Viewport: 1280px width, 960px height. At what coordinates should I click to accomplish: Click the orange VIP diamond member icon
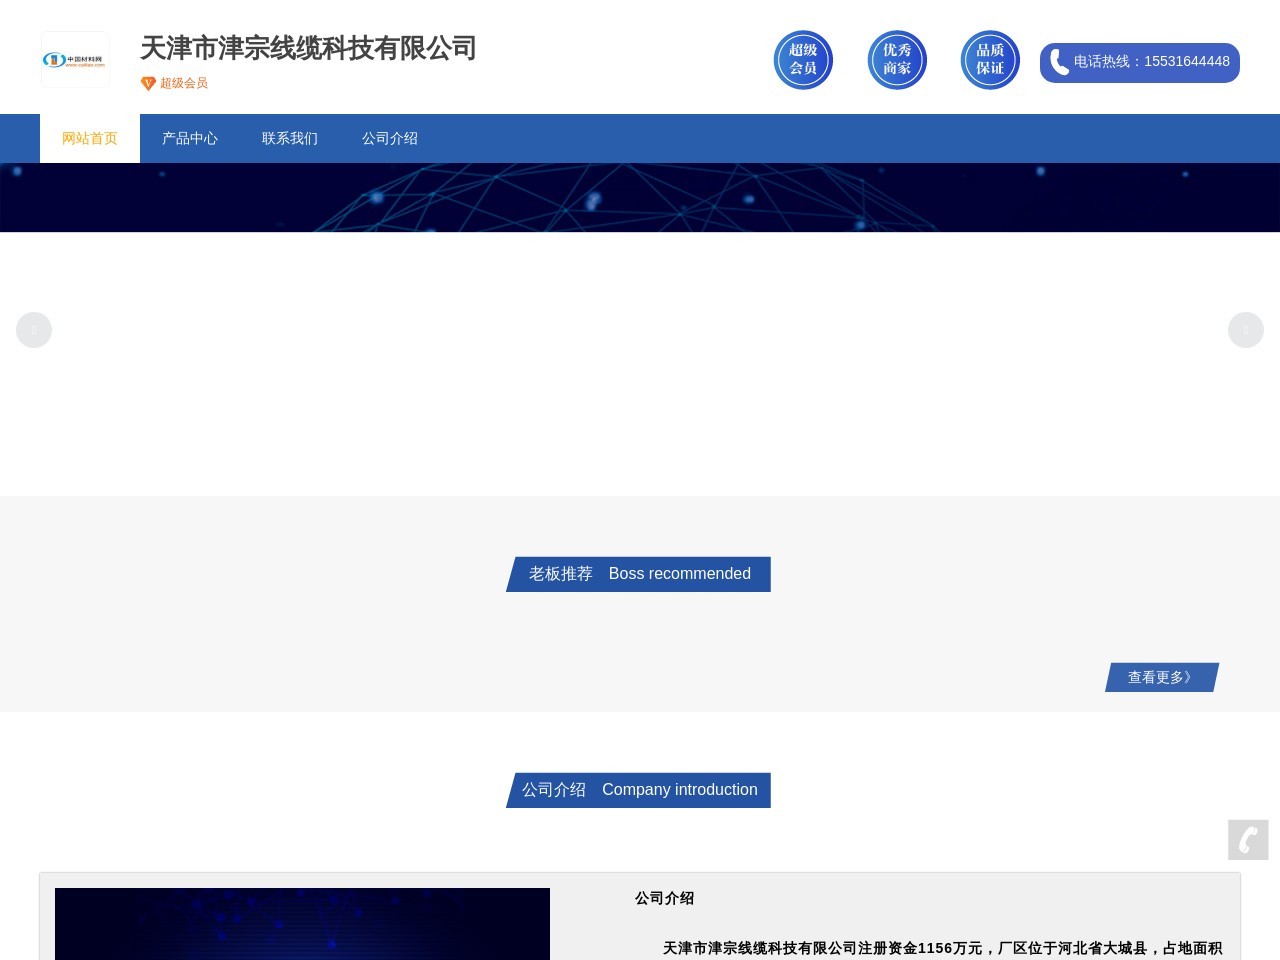pyautogui.click(x=148, y=84)
